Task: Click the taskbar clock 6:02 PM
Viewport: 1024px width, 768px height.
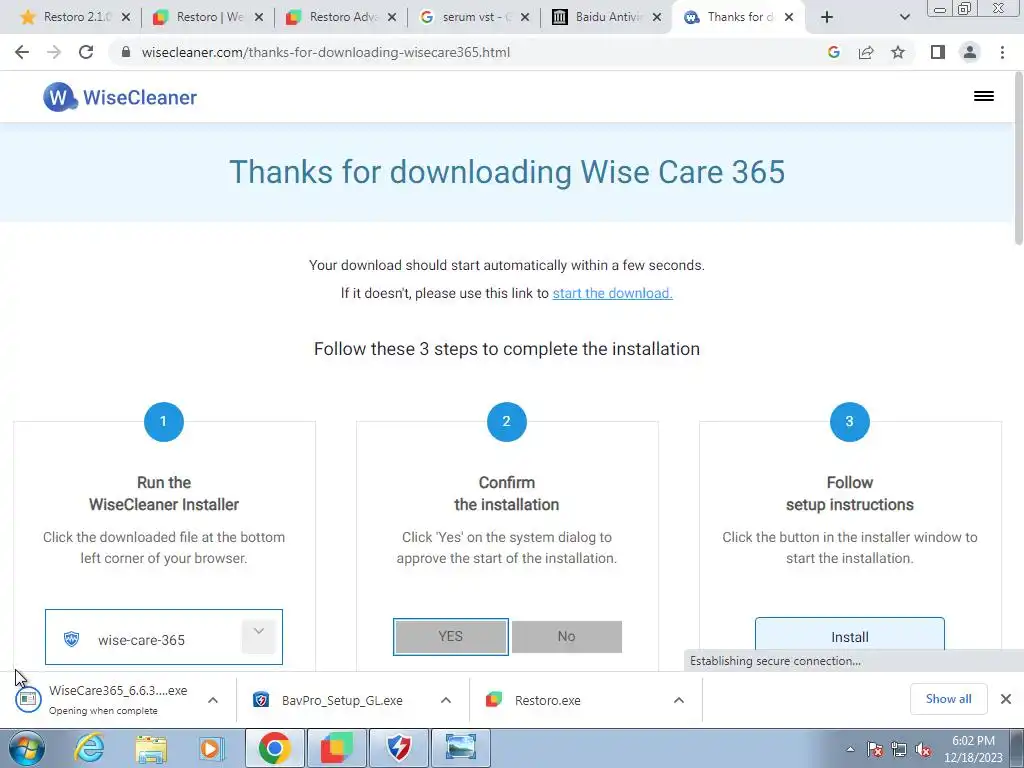Action: [x=973, y=749]
